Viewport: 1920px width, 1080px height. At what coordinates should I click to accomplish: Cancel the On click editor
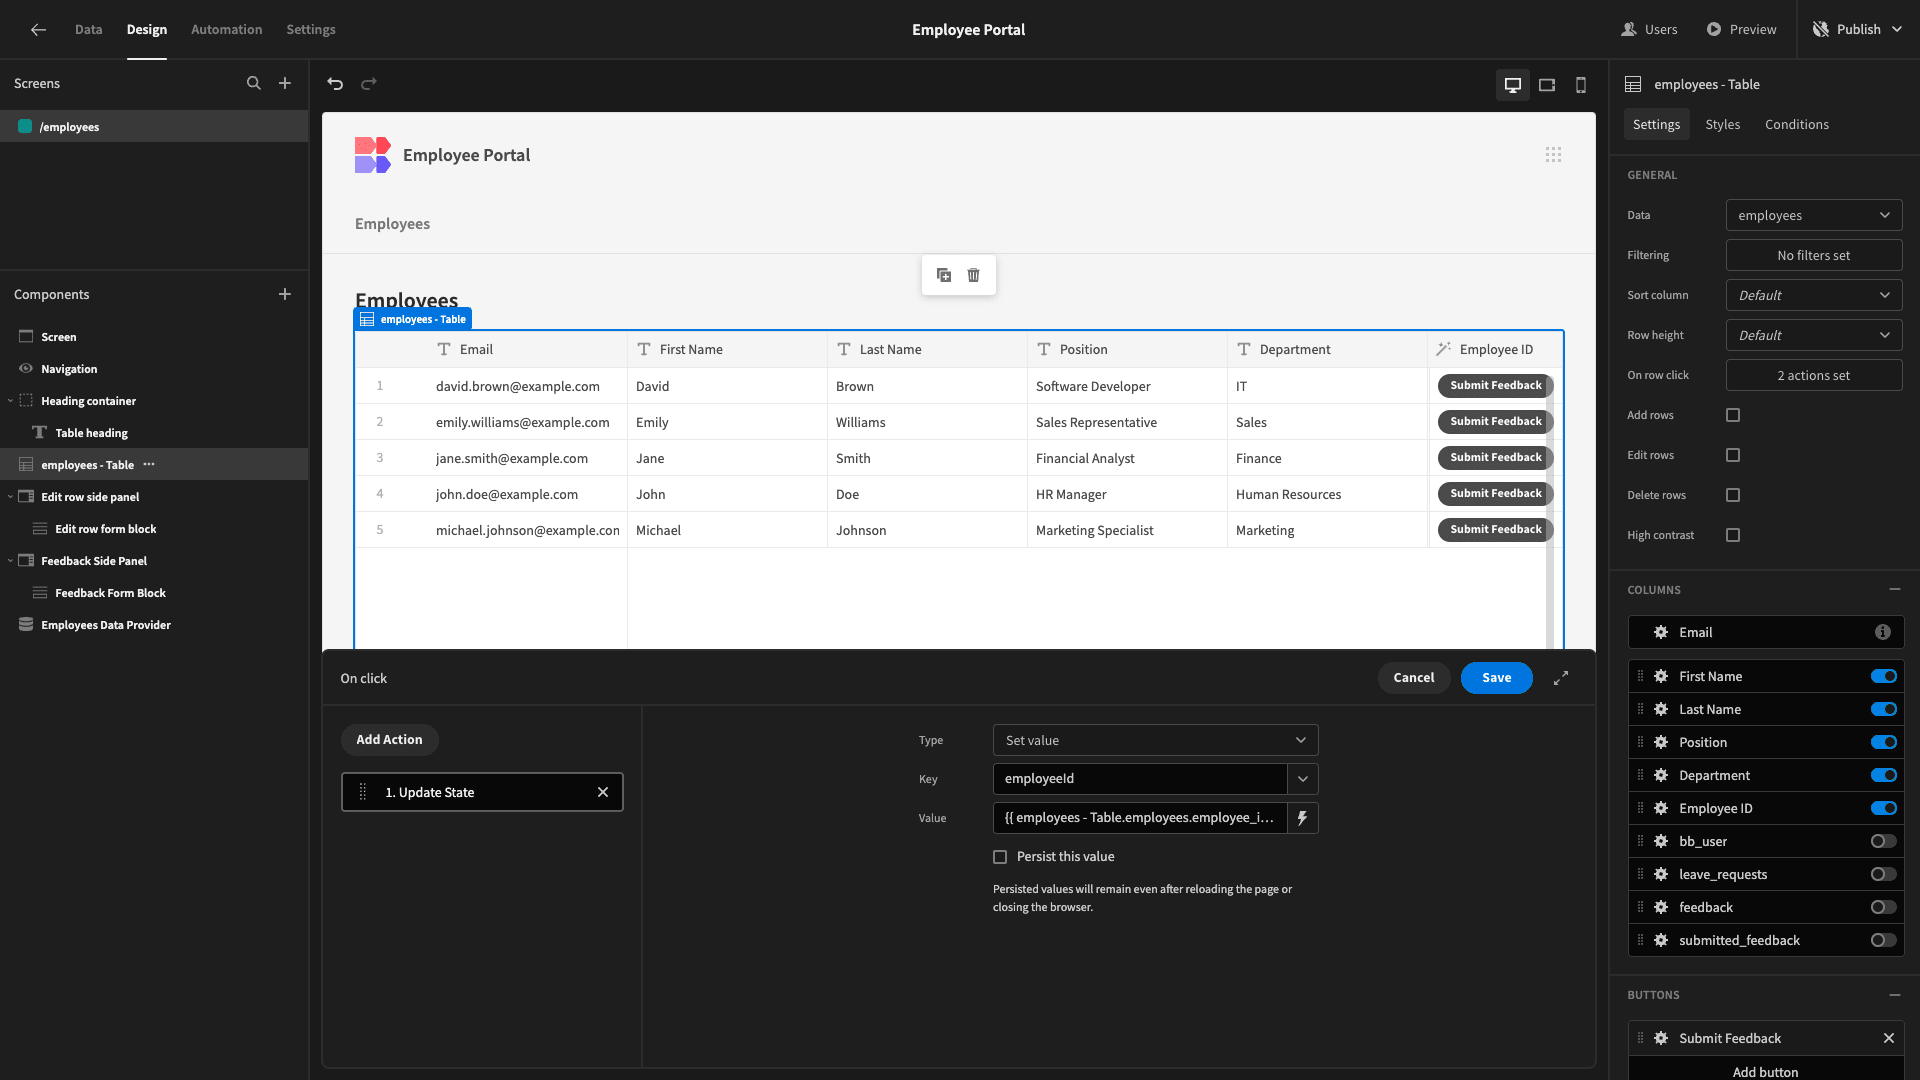1414,678
